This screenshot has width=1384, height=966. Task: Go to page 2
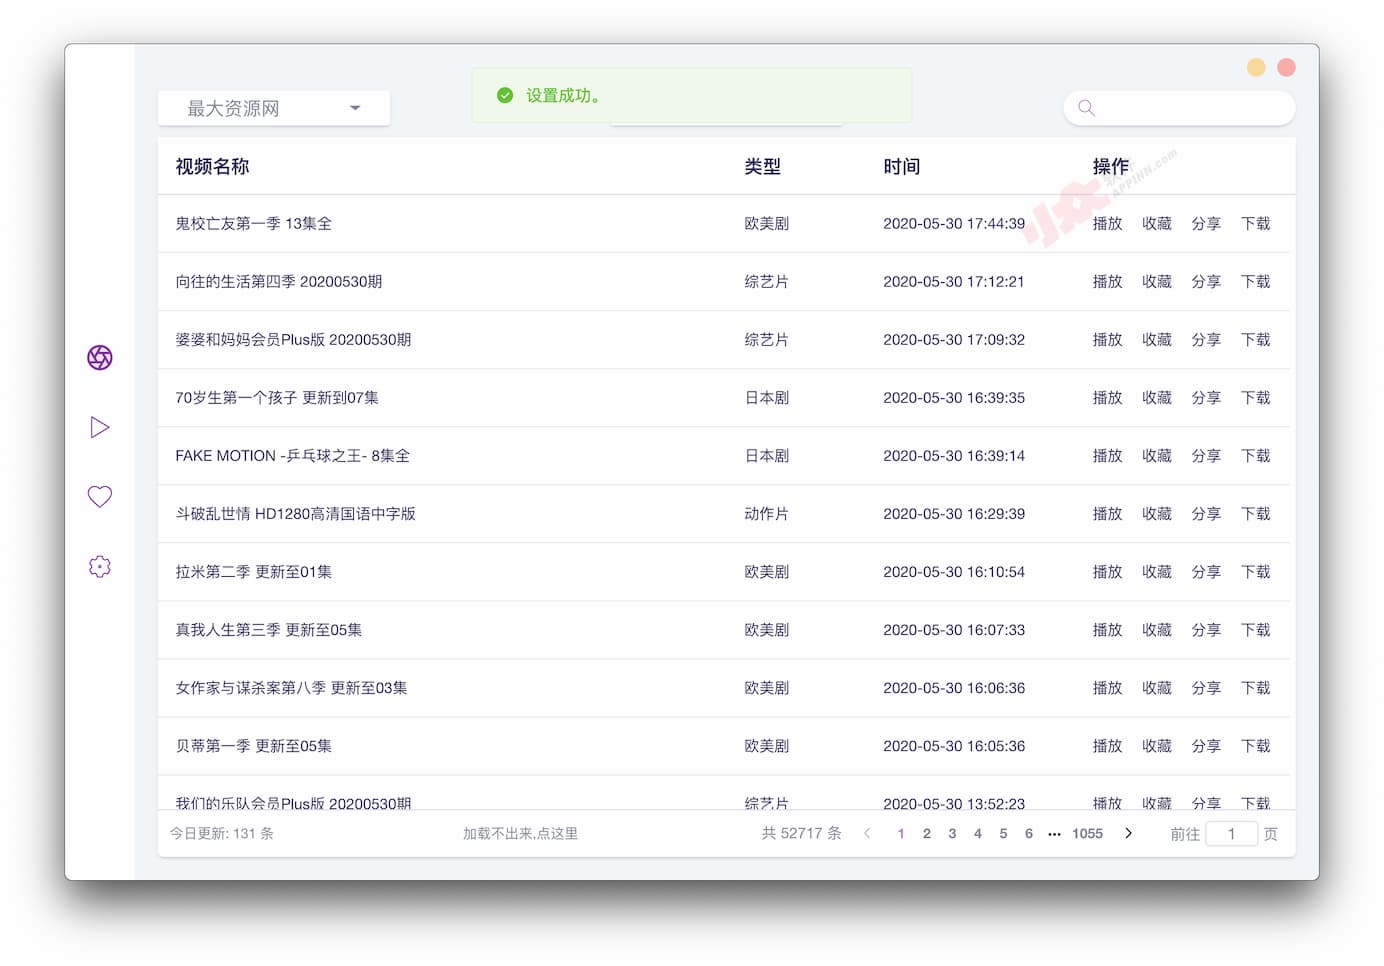pos(927,833)
